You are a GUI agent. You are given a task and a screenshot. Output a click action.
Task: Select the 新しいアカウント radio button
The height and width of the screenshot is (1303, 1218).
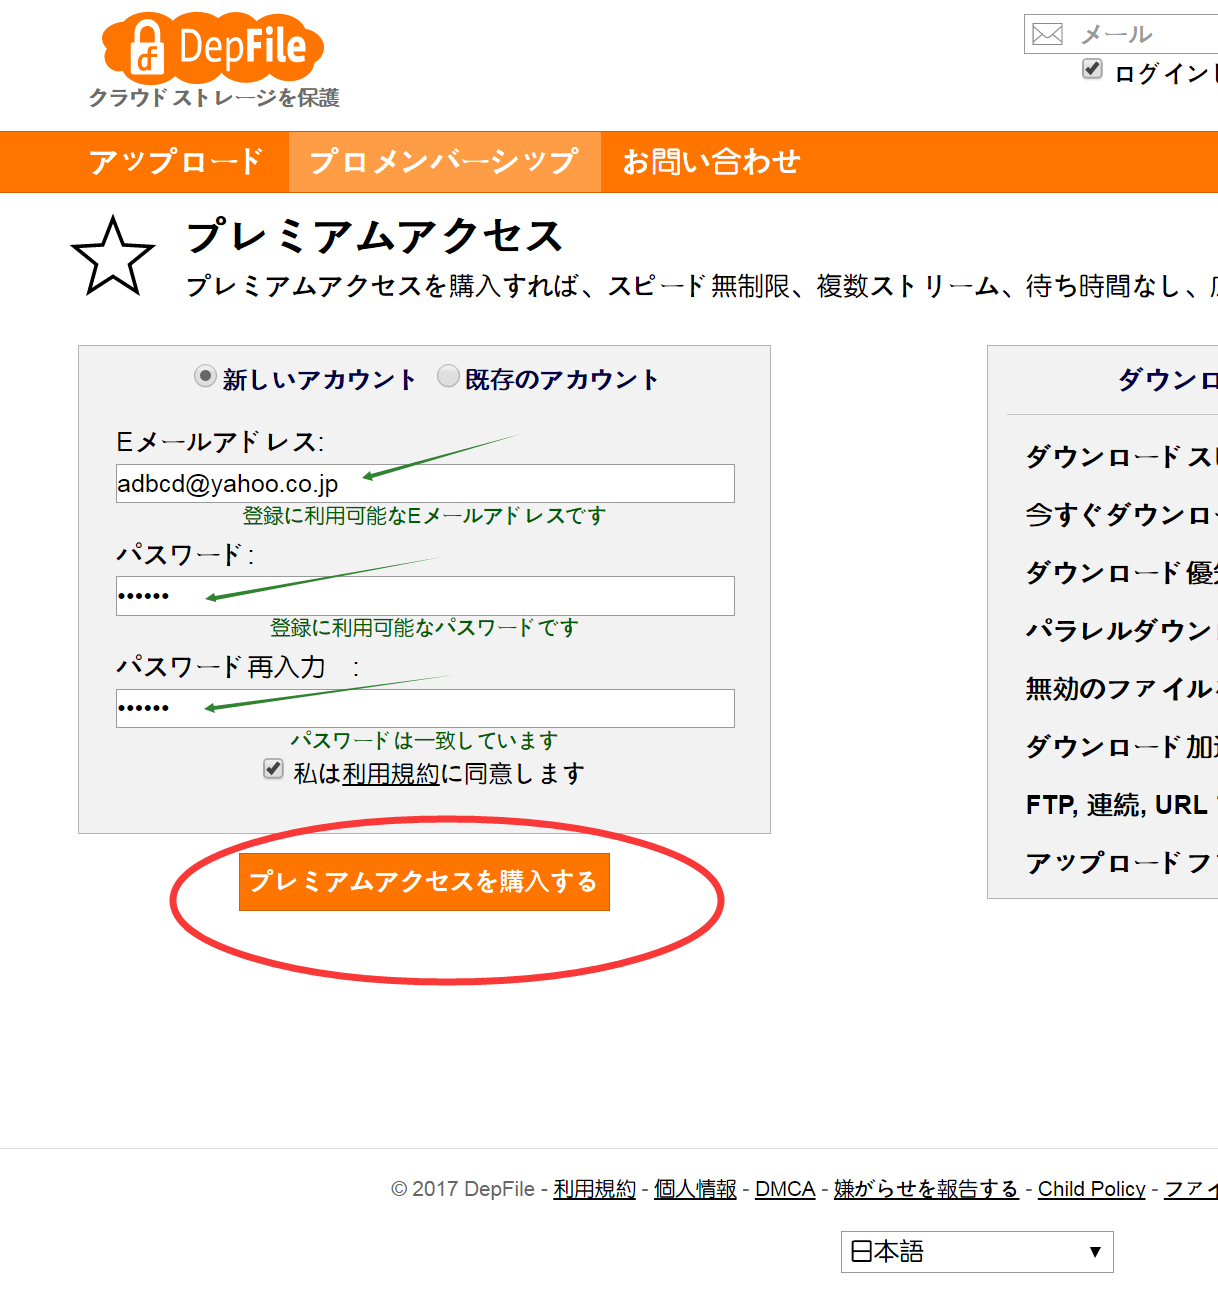205,376
